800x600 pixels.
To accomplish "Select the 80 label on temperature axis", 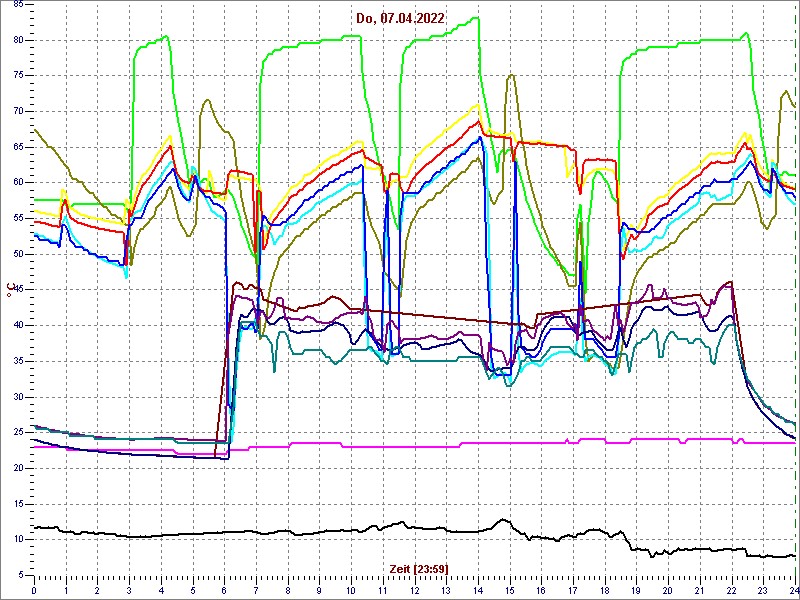I will [19, 40].
